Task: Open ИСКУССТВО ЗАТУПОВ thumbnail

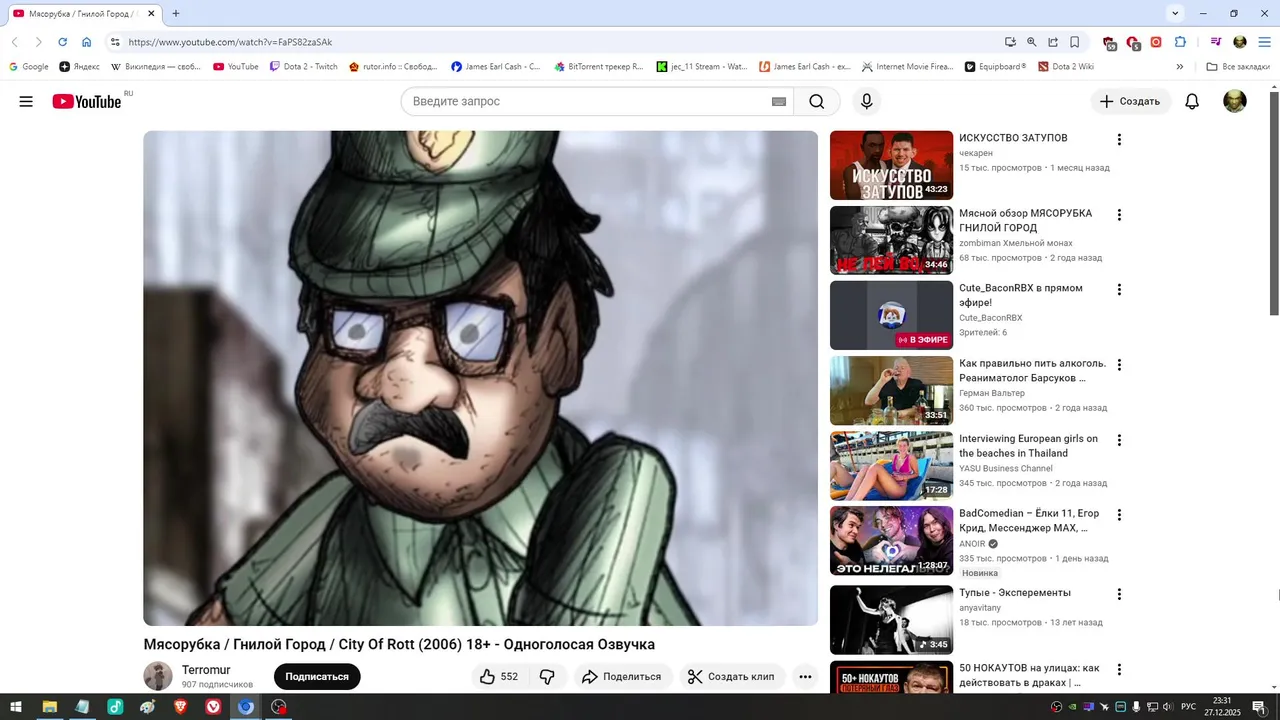Action: [891, 165]
